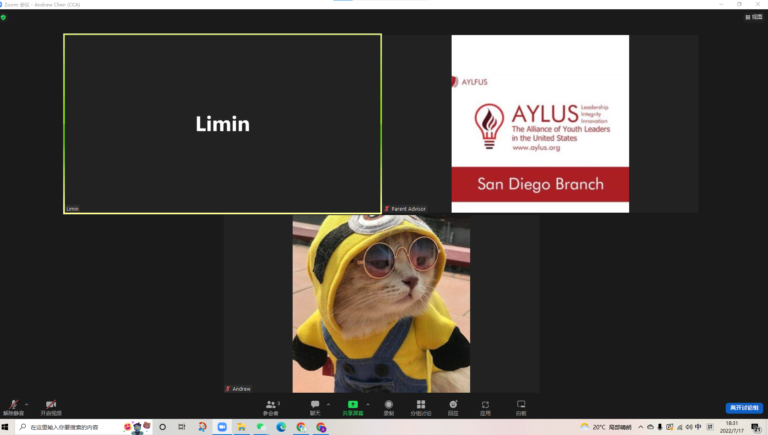768x435 pixels.
Task: Open the Whiteboard tool
Action: tap(521, 408)
